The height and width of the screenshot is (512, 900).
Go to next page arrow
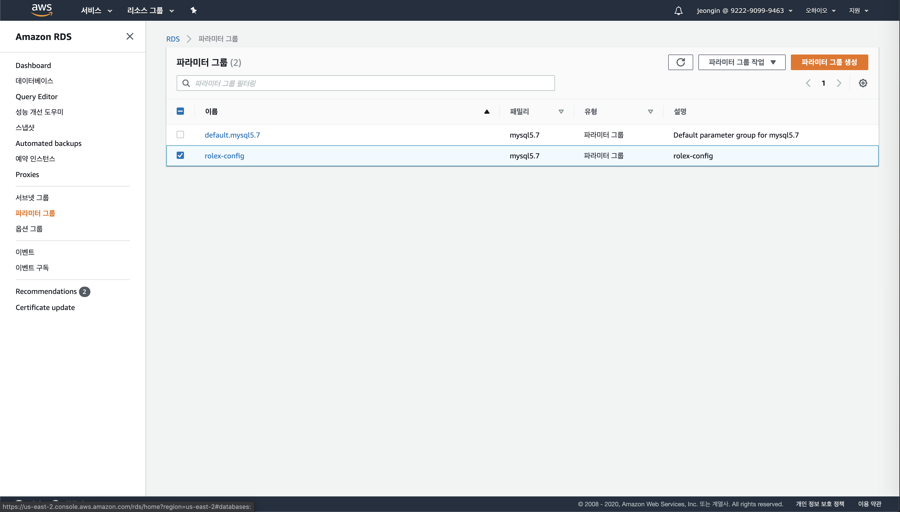click(x=839, y=83)
